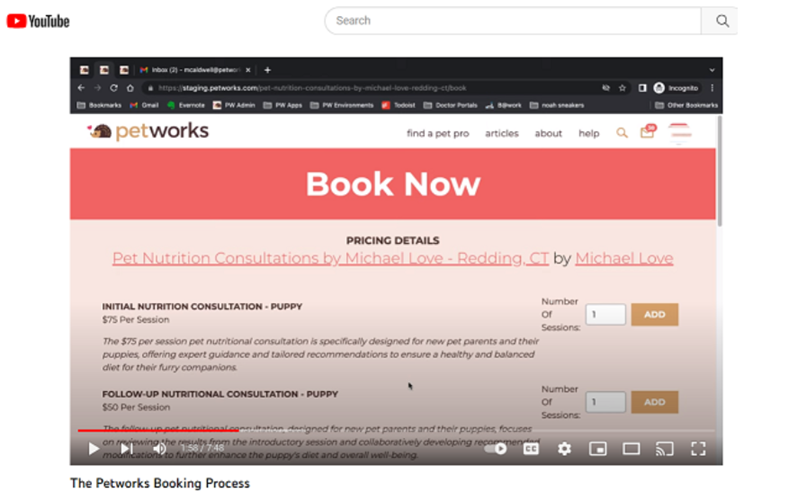Close the Inbox (2) Gmail tab
Viewport: 788px width, 501px height.
pos(248,70)
